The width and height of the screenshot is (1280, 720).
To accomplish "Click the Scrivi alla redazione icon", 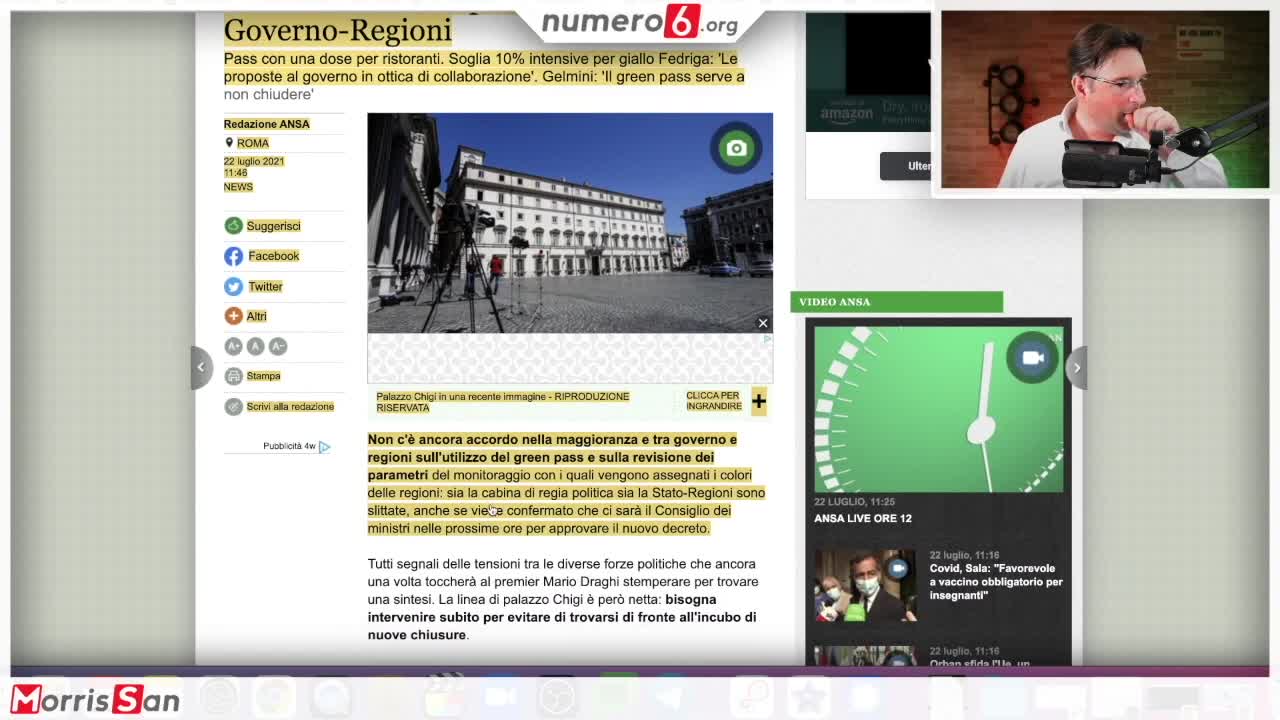I will pos(233,406).
